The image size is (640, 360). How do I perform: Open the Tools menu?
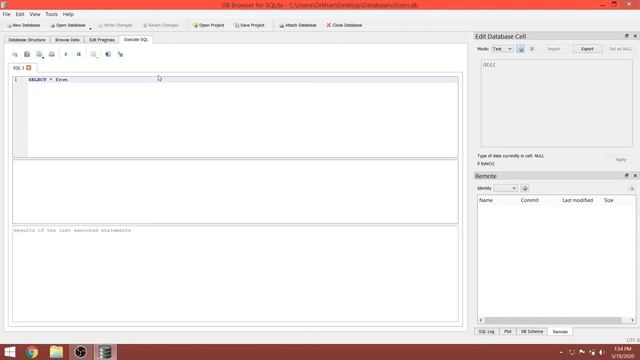[51, 14]
